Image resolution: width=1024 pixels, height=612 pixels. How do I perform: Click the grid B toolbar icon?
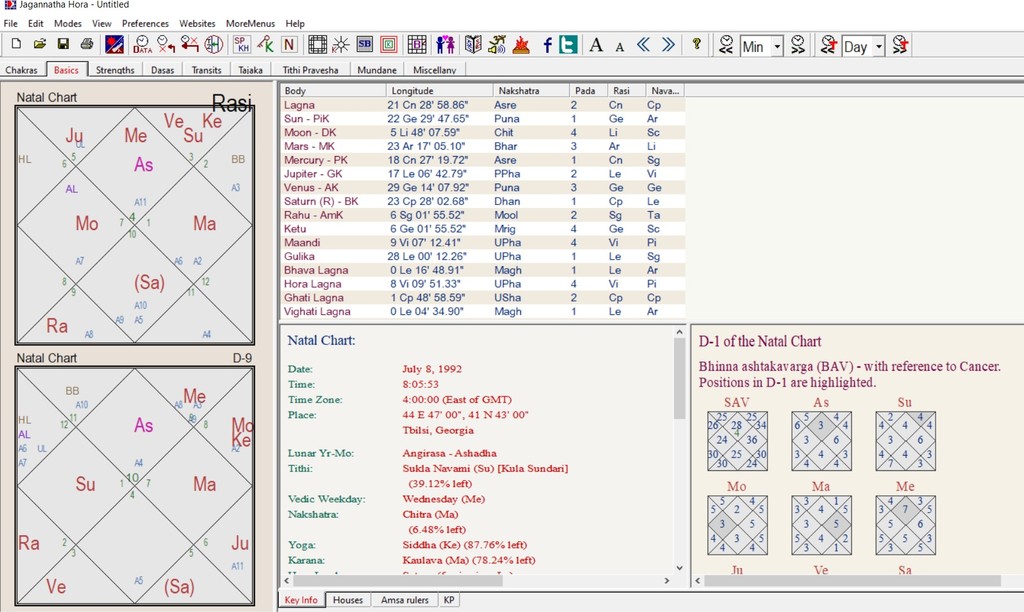[417, 44]
